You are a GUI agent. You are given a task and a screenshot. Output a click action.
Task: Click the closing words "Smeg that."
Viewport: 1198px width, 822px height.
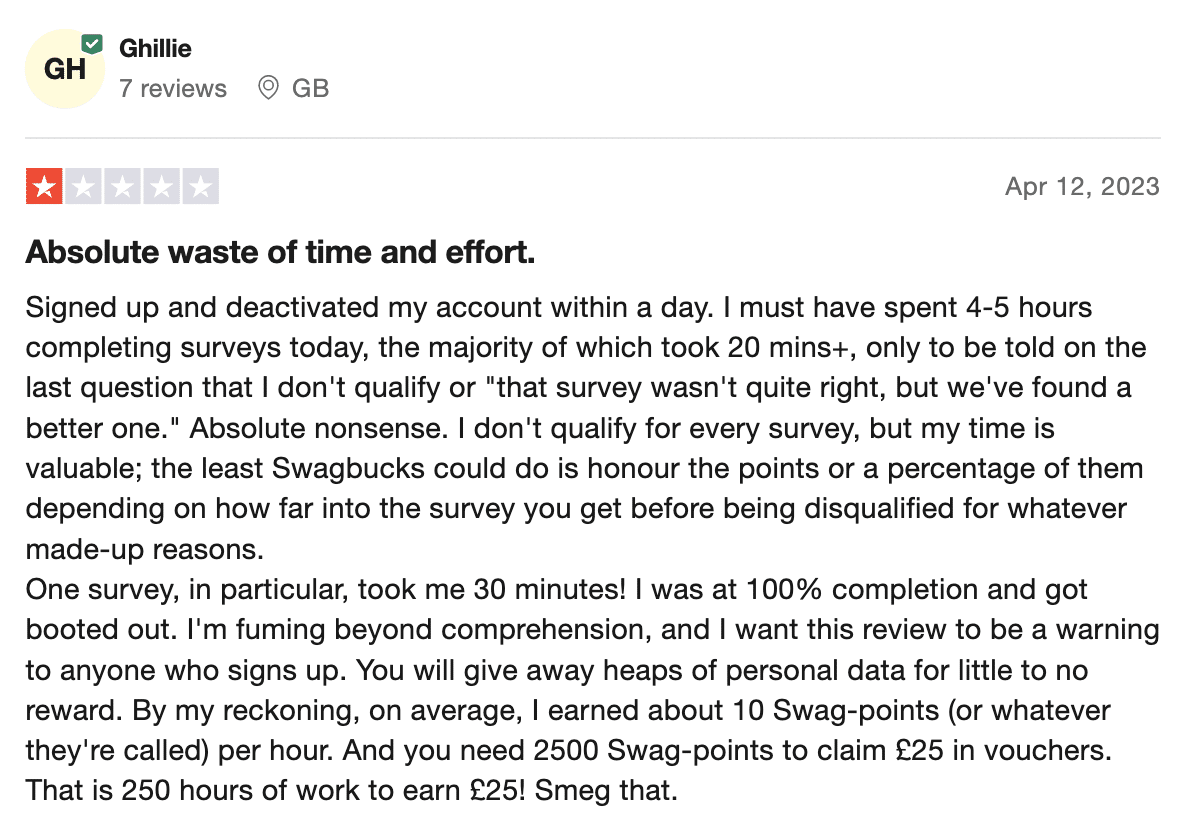point(606,791)
